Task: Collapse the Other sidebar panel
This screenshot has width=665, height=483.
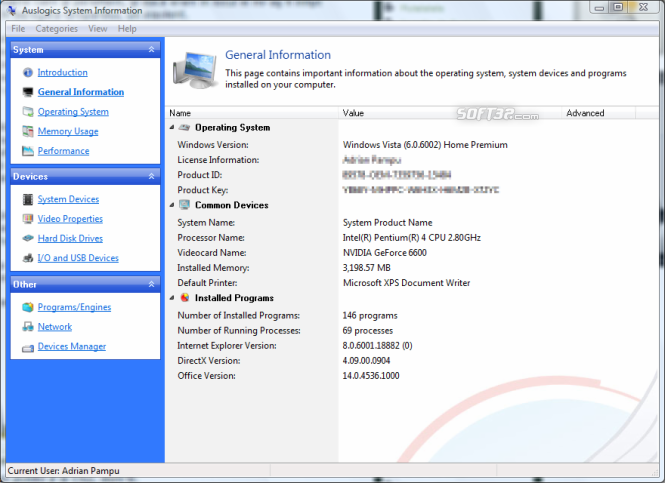Action: pos(151,284)
